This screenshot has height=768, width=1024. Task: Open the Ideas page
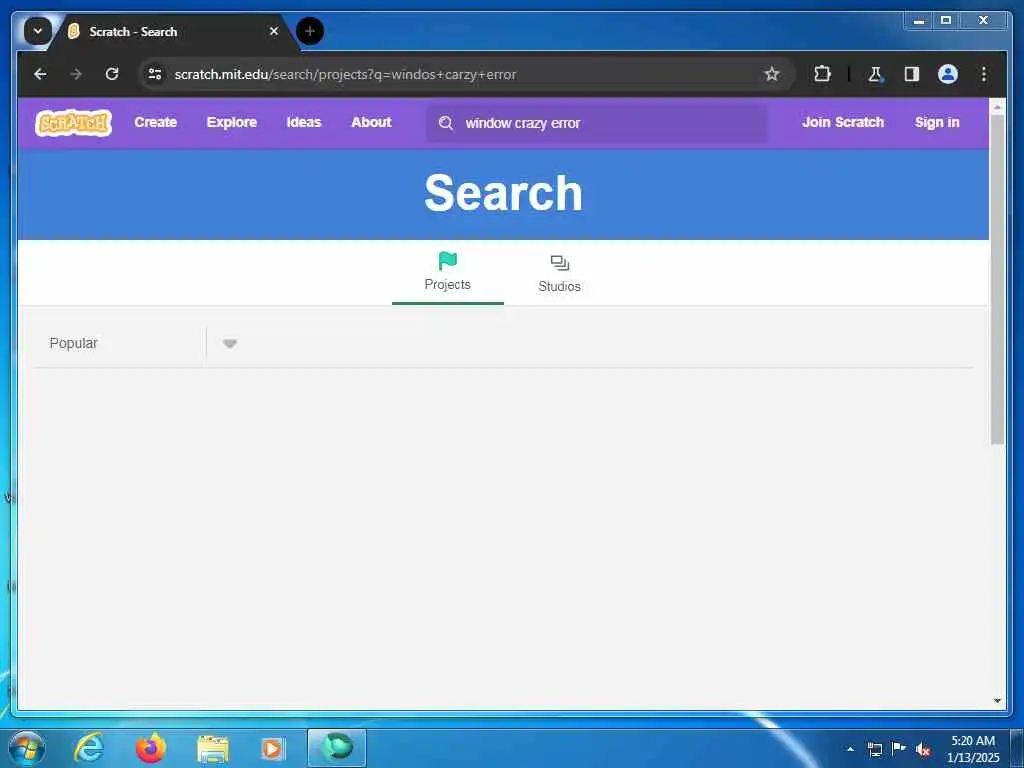click(x=304, y=122)
